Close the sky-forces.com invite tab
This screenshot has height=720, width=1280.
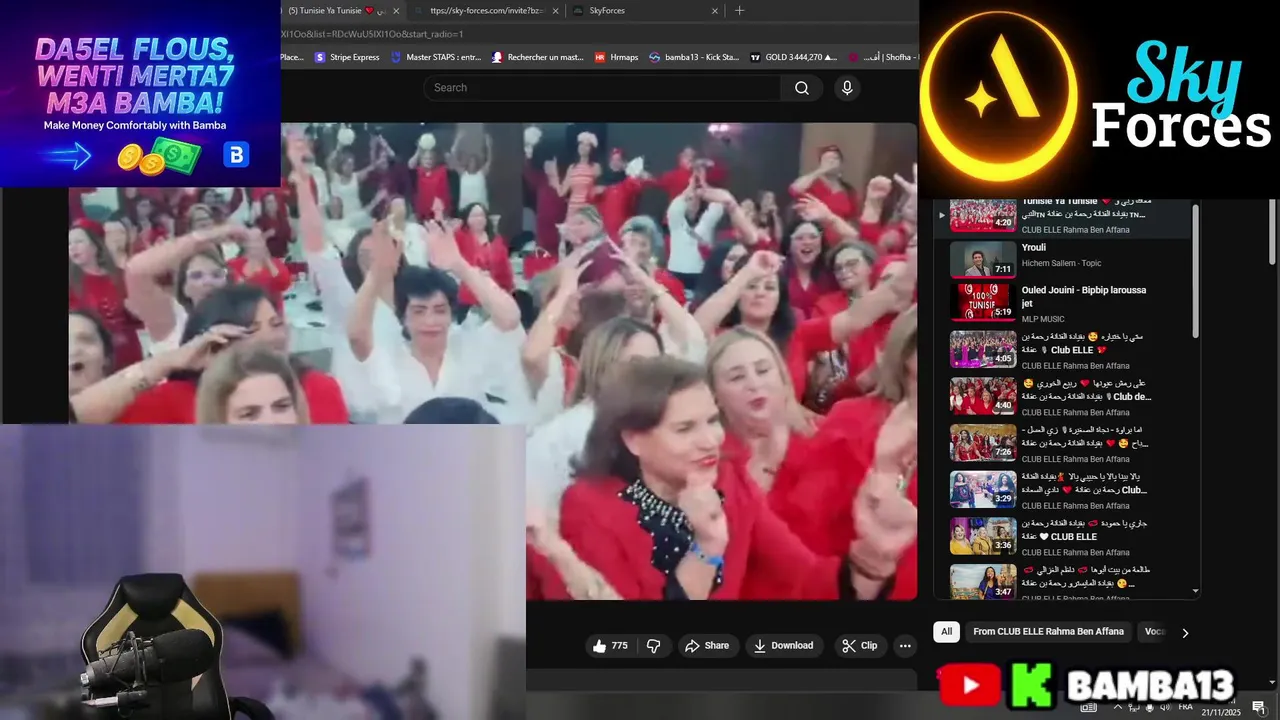pyautogui.click(x=554, y=11)
